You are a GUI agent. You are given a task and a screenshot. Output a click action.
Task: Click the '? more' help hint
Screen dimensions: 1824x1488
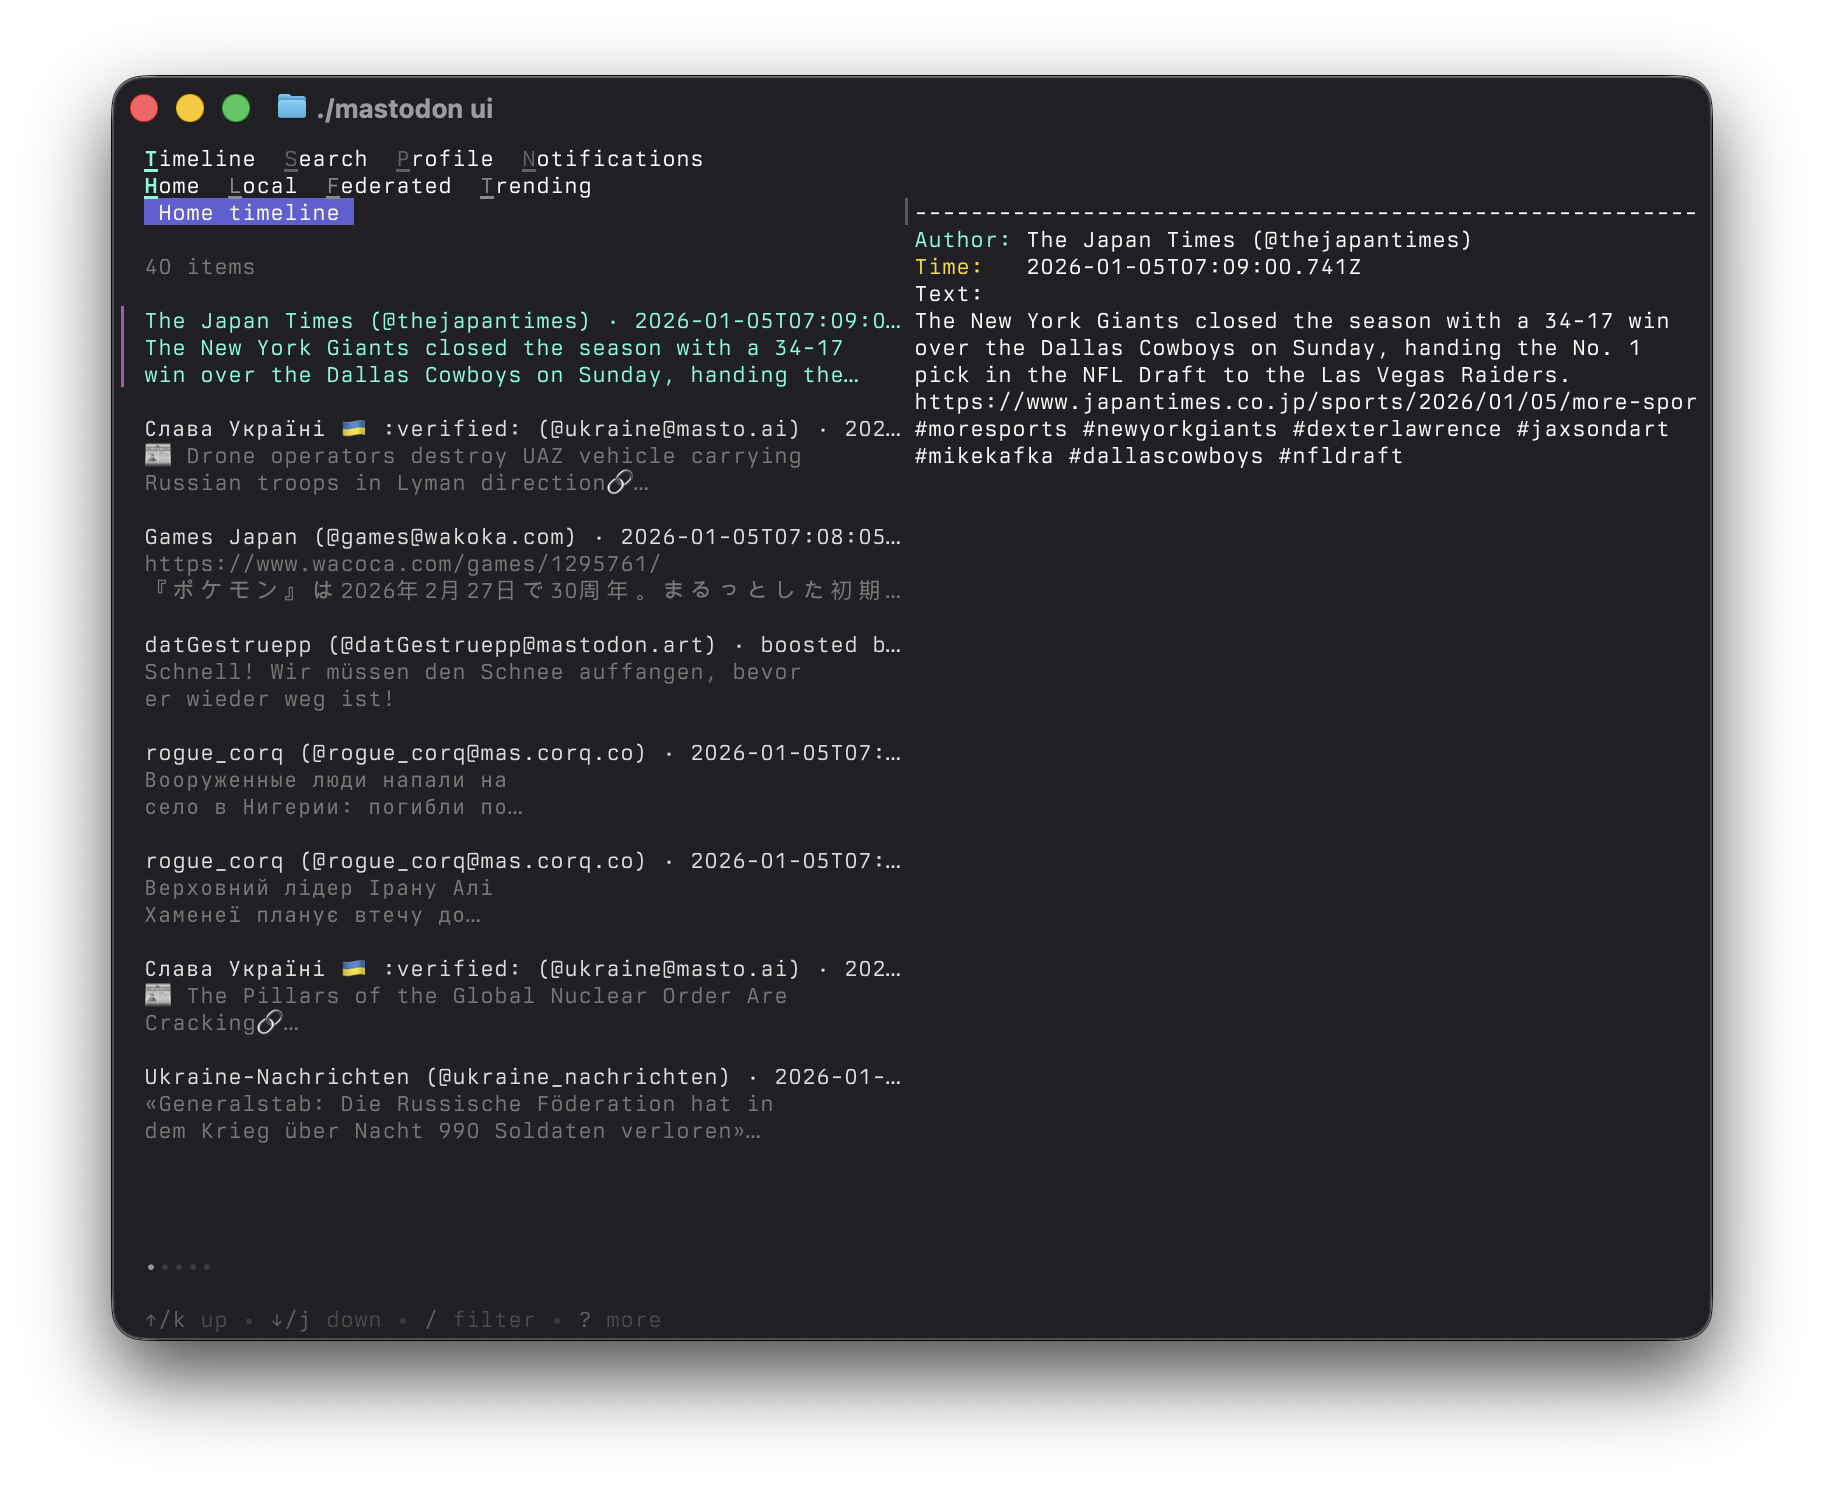620,1320
